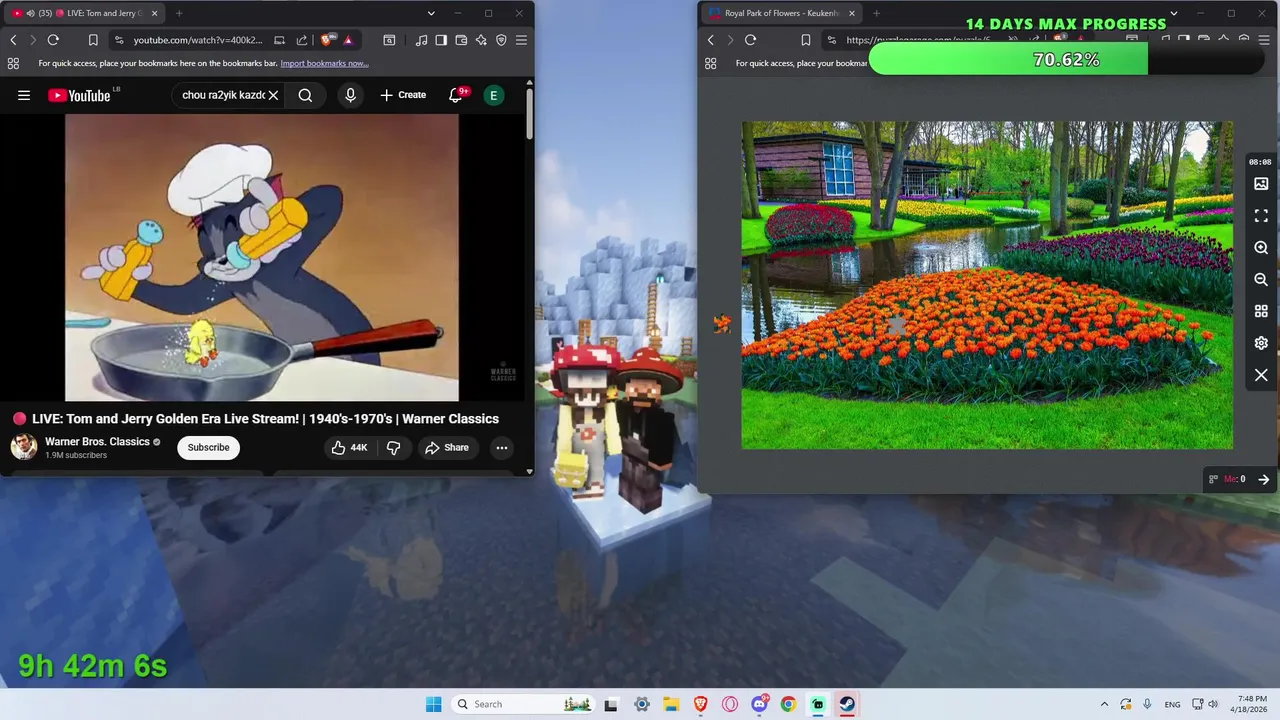
Task: Click Import bookmarks now link
Action: point(324,63)
